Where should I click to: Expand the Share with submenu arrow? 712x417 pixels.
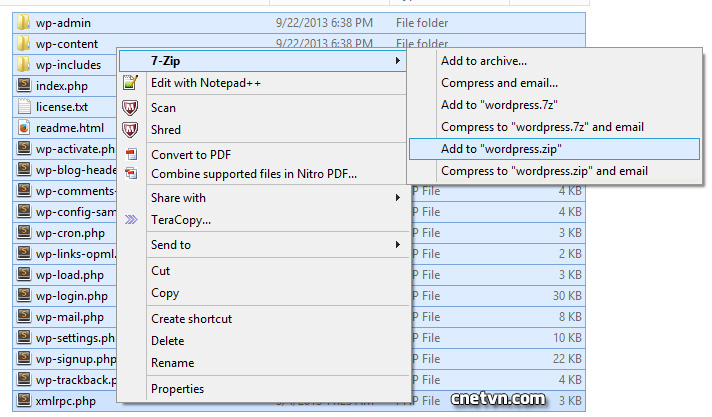398,198
